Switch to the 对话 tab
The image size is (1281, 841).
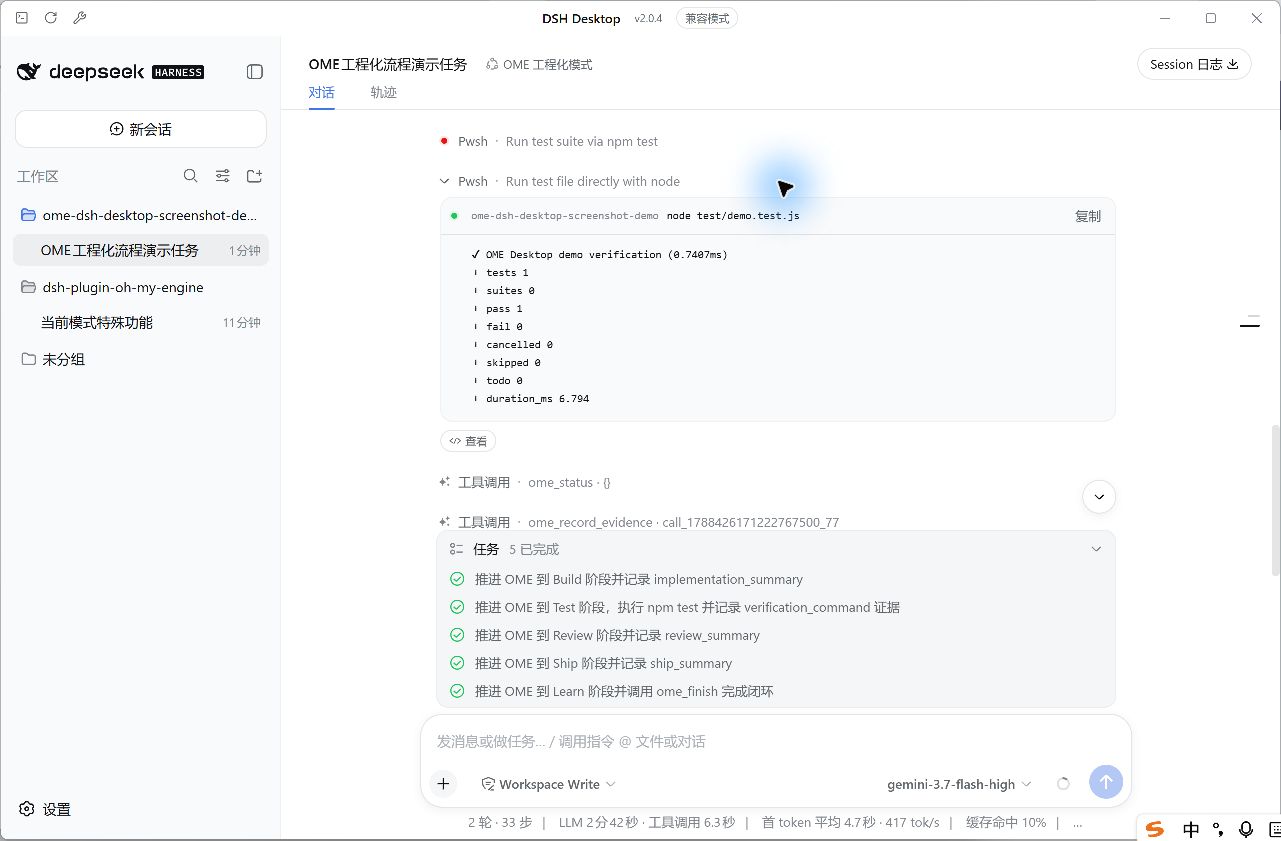point(321,92)
